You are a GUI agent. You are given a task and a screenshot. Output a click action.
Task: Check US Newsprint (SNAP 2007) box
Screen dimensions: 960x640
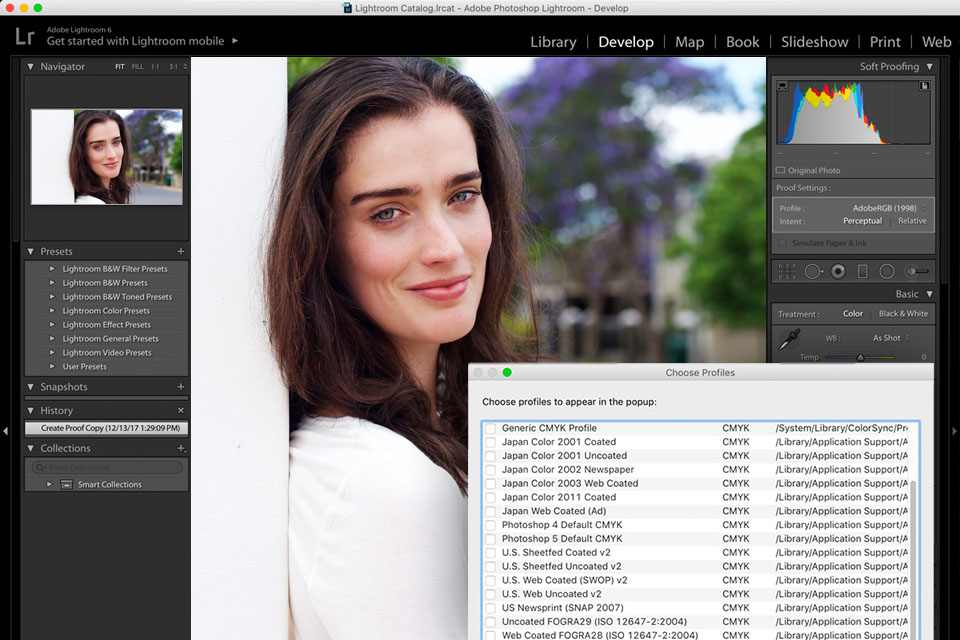tap(490, 608)
